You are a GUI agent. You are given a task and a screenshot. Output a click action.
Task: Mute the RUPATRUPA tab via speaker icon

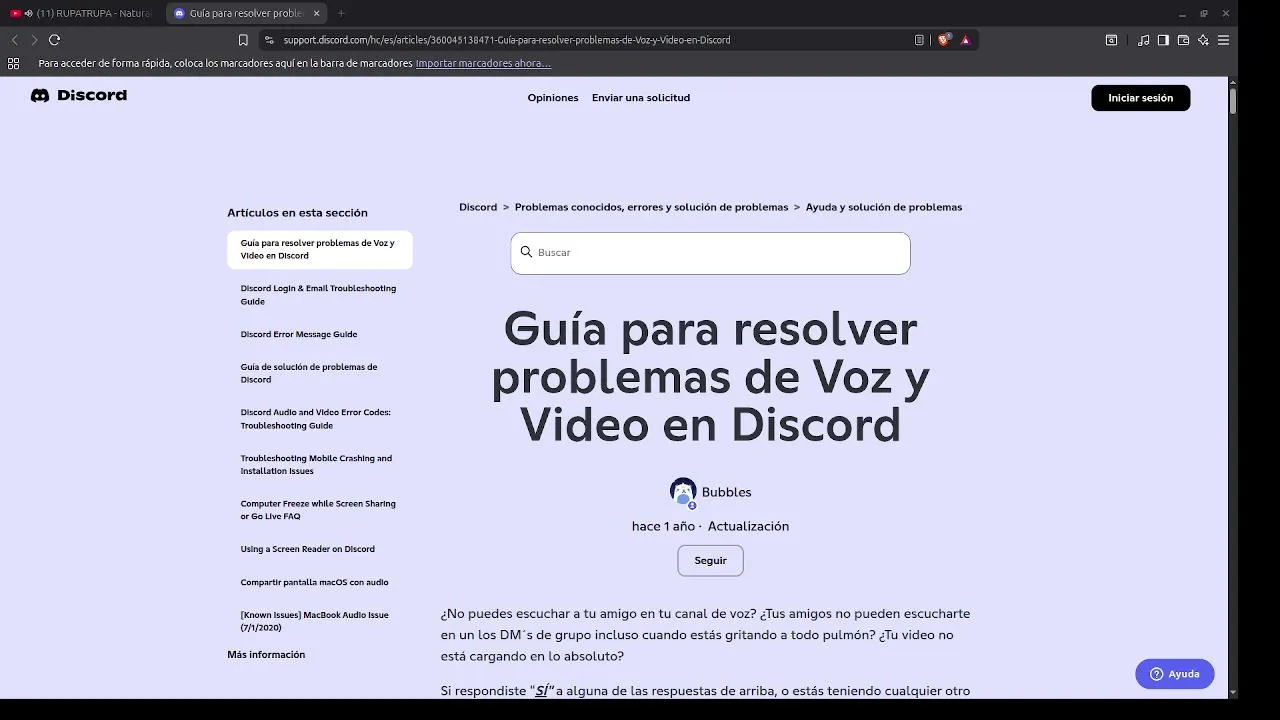click(x=27, y=13)
